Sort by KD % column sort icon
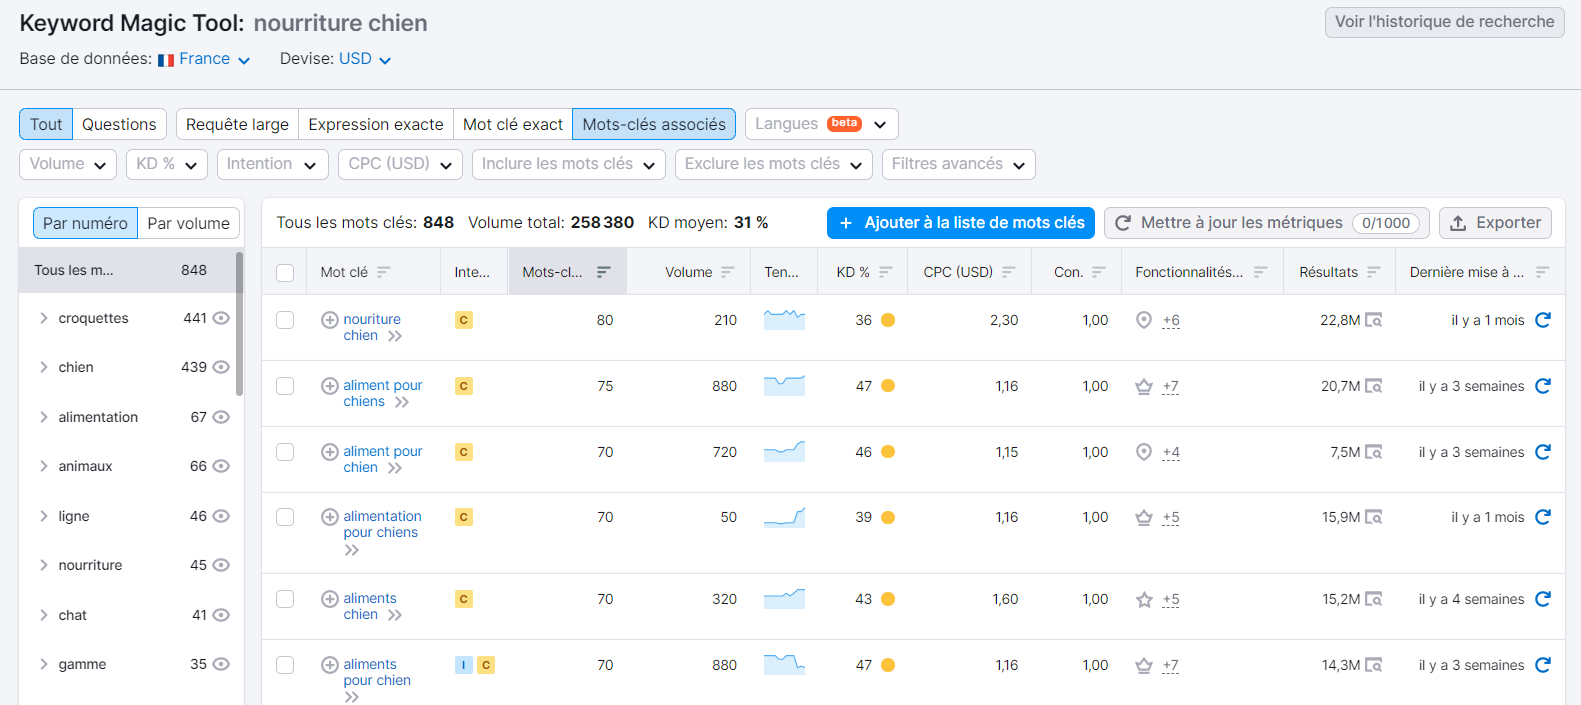Viewport: 1581px width, 705px height. [x=885, y=272]
